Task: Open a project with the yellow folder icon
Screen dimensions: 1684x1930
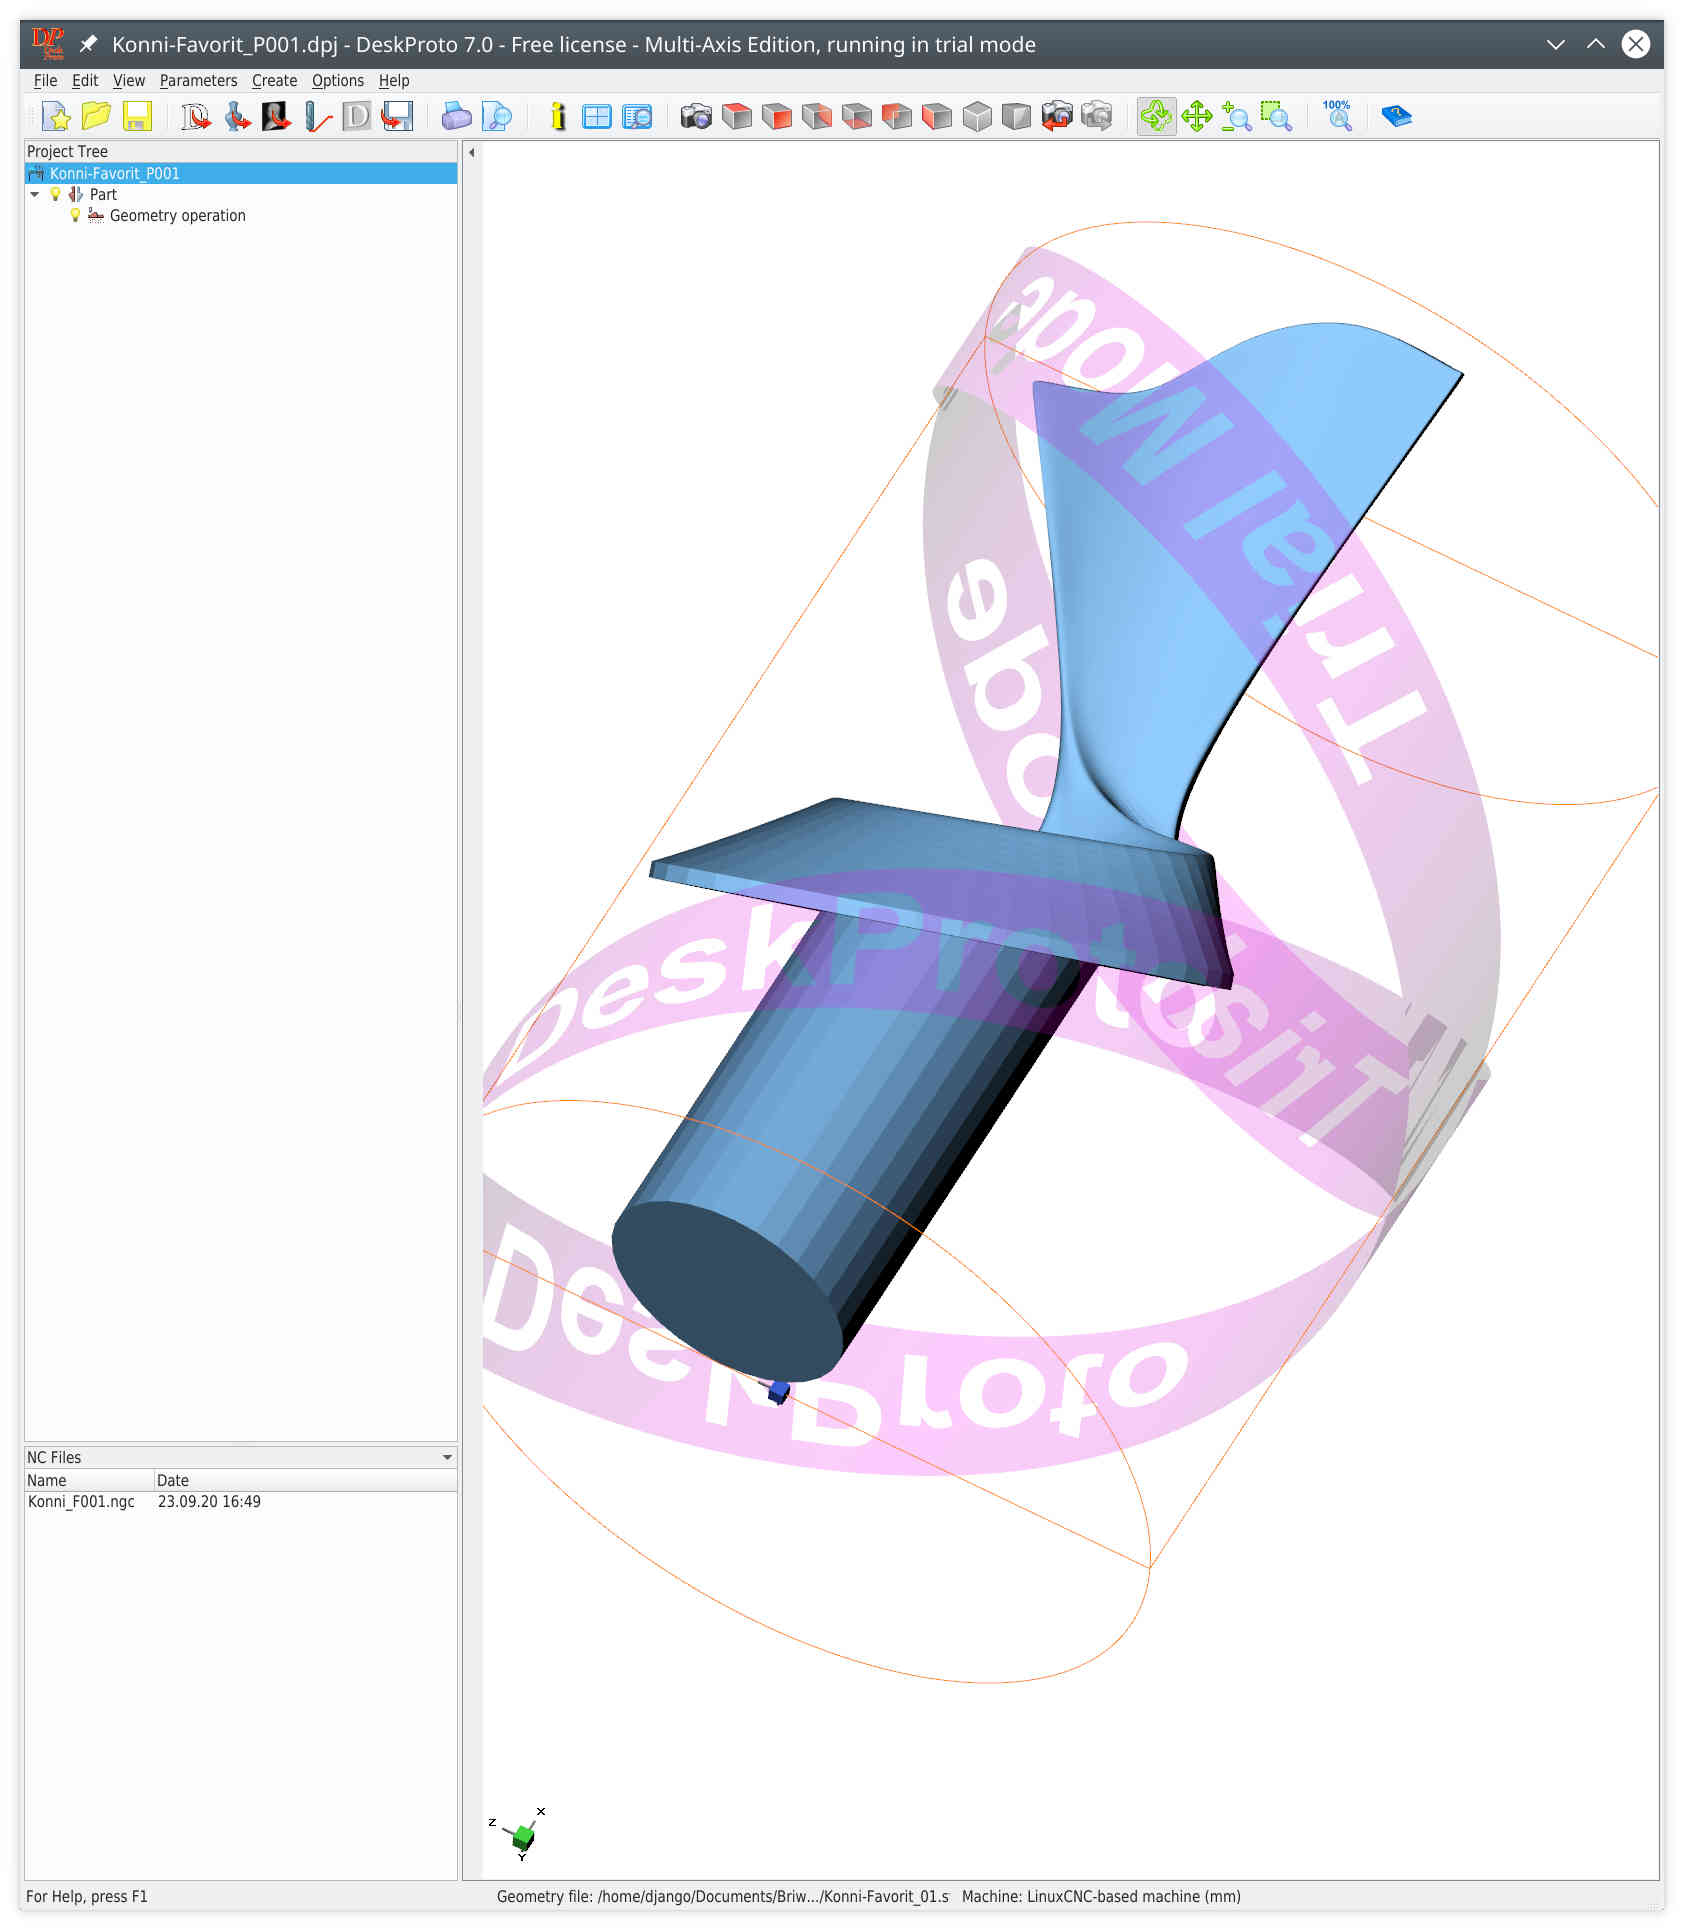Action: [96, 117]
